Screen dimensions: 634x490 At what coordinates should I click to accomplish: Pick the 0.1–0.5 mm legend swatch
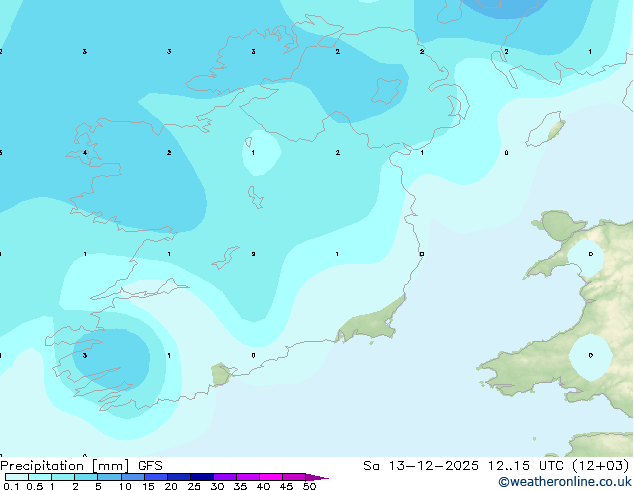point(17,477)
